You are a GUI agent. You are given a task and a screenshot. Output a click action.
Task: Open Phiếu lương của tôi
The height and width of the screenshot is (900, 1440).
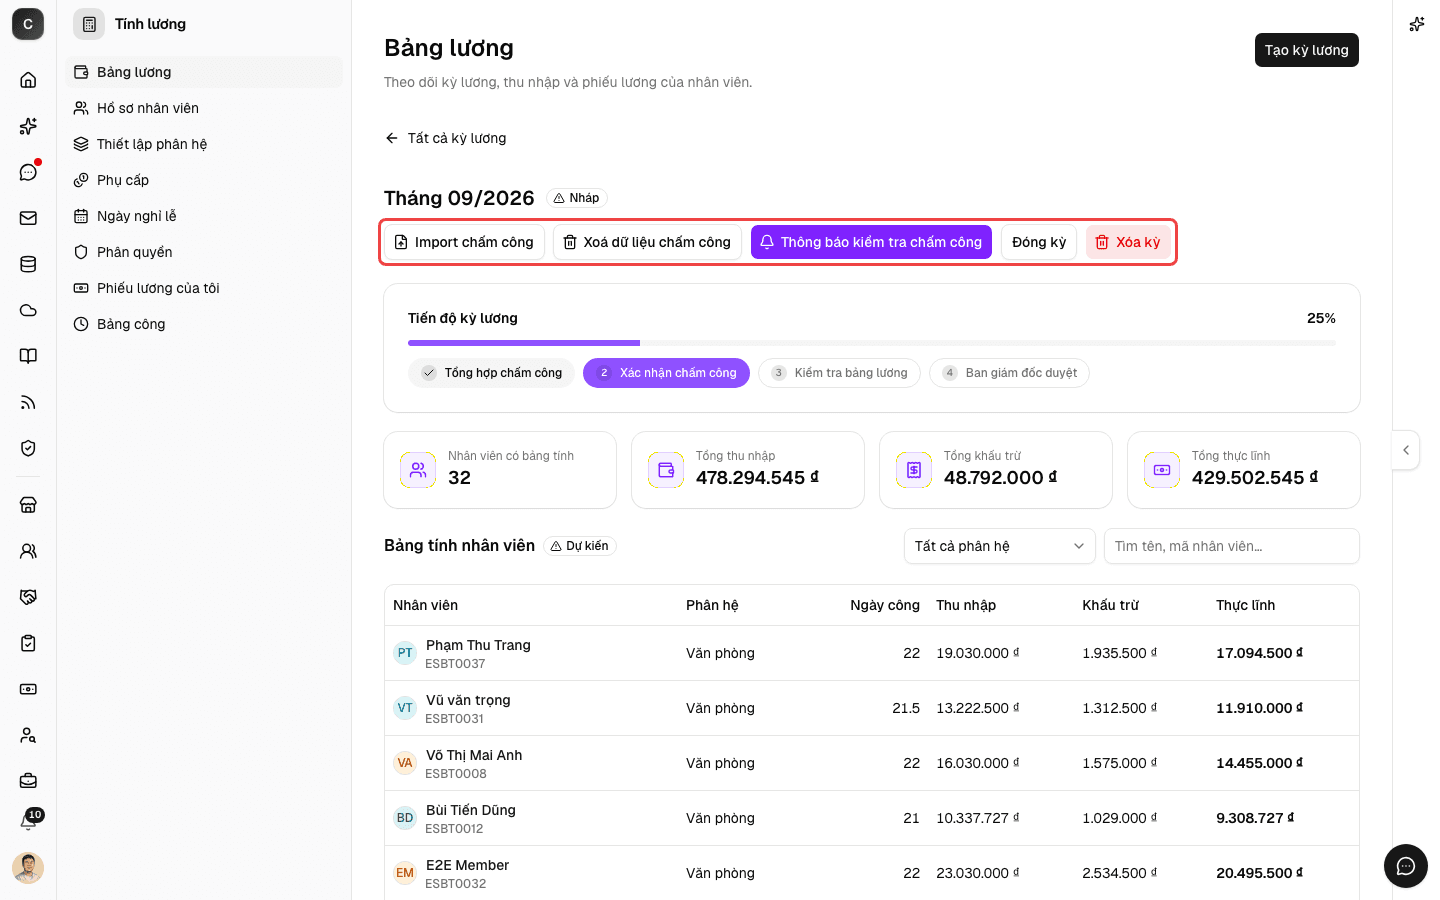(x=204, y=288)
